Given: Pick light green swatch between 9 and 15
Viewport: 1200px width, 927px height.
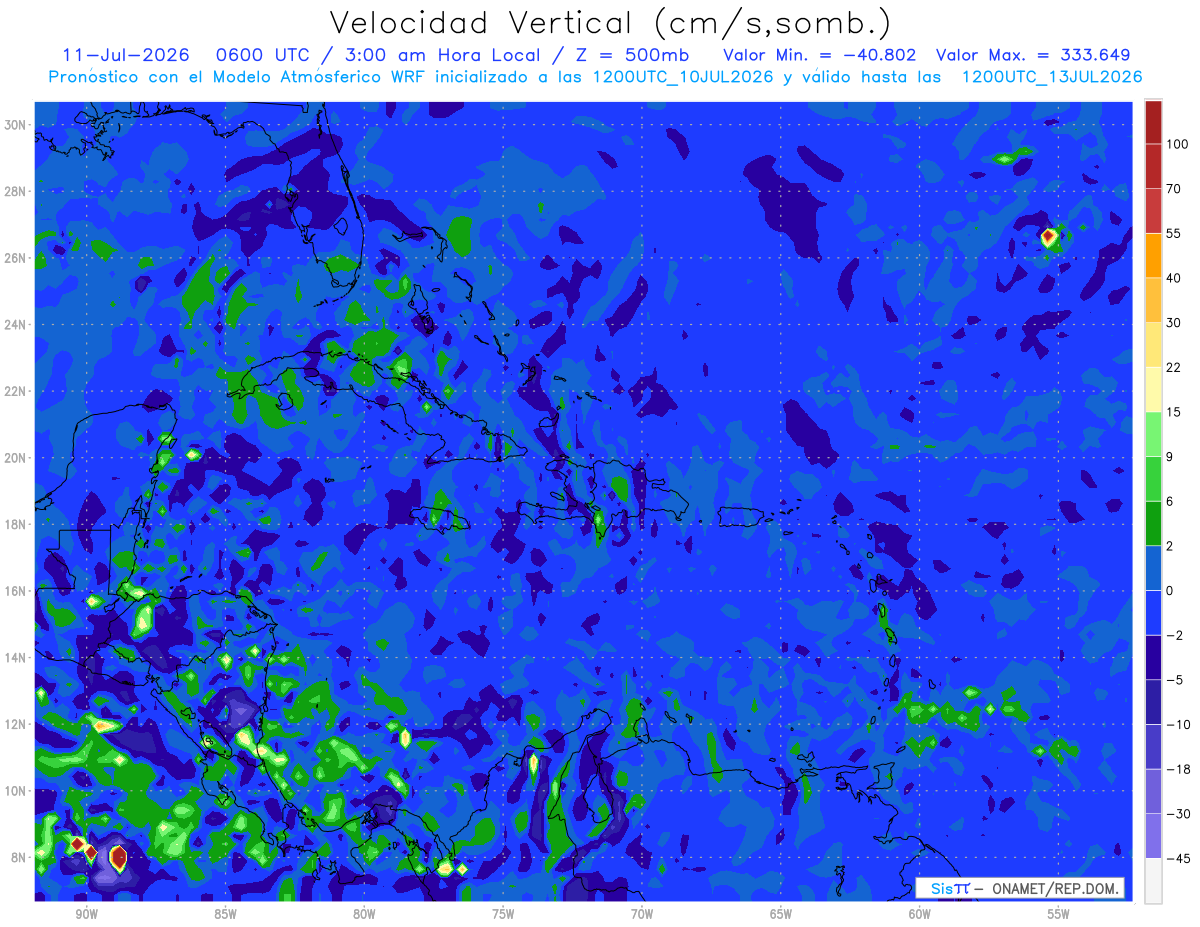Looking at the screenshot, I should 1153,435.
